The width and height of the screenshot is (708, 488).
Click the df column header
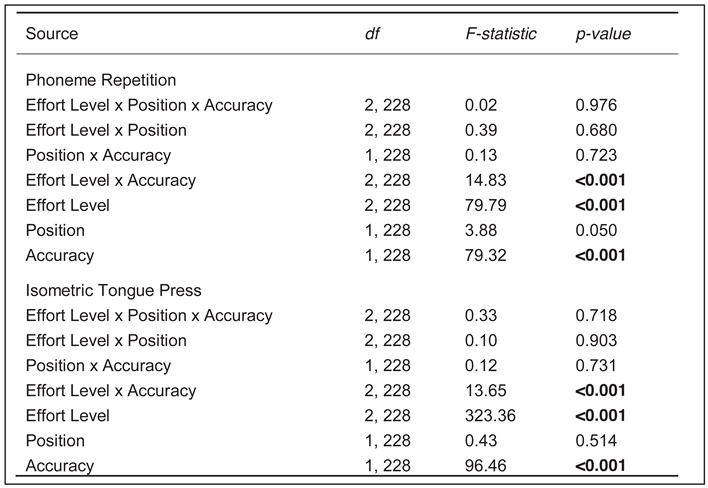click(371, 34)
